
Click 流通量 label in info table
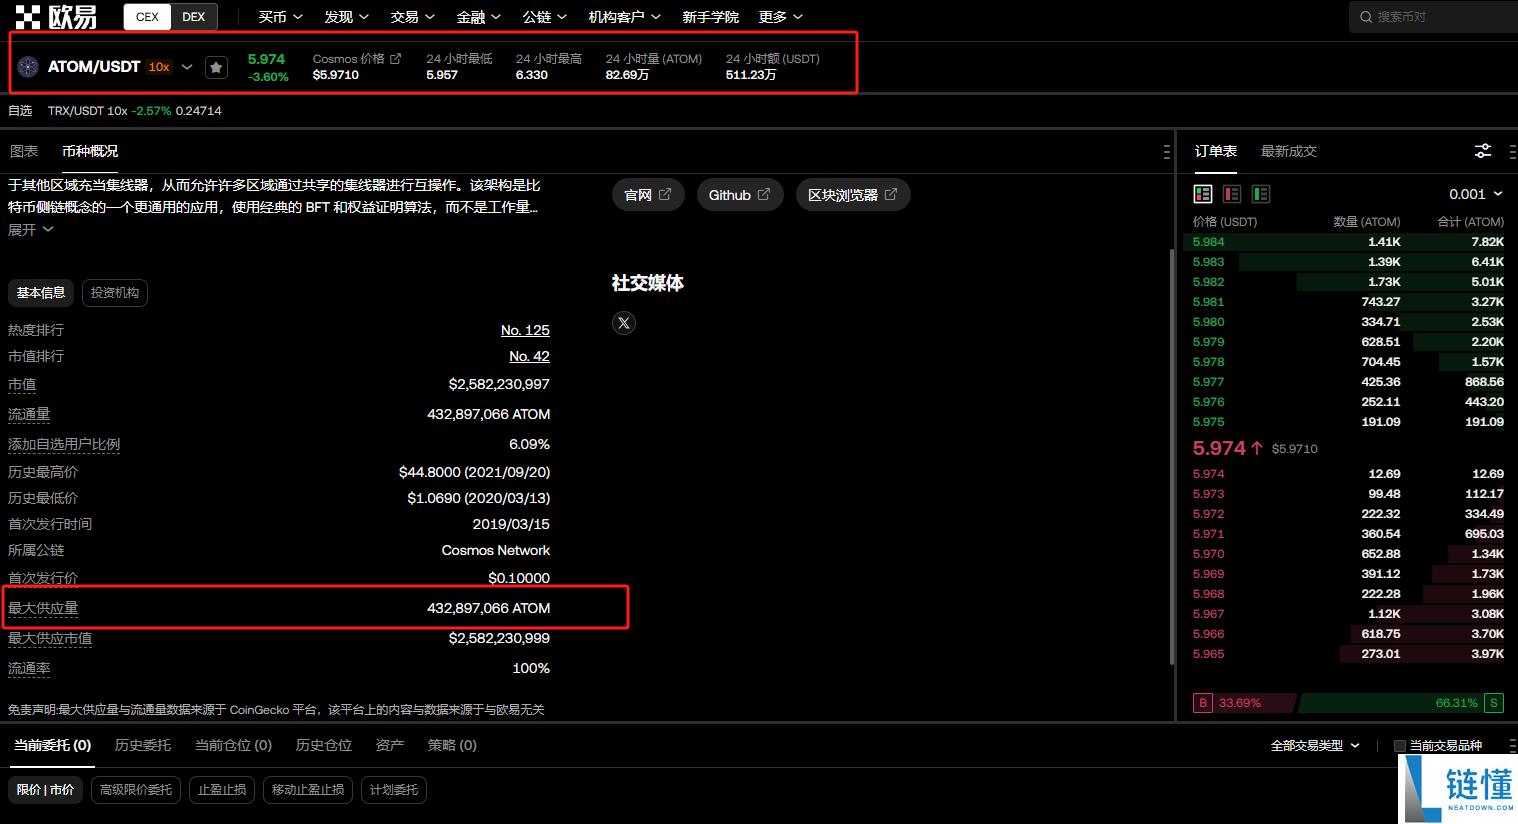coord(29,414)
